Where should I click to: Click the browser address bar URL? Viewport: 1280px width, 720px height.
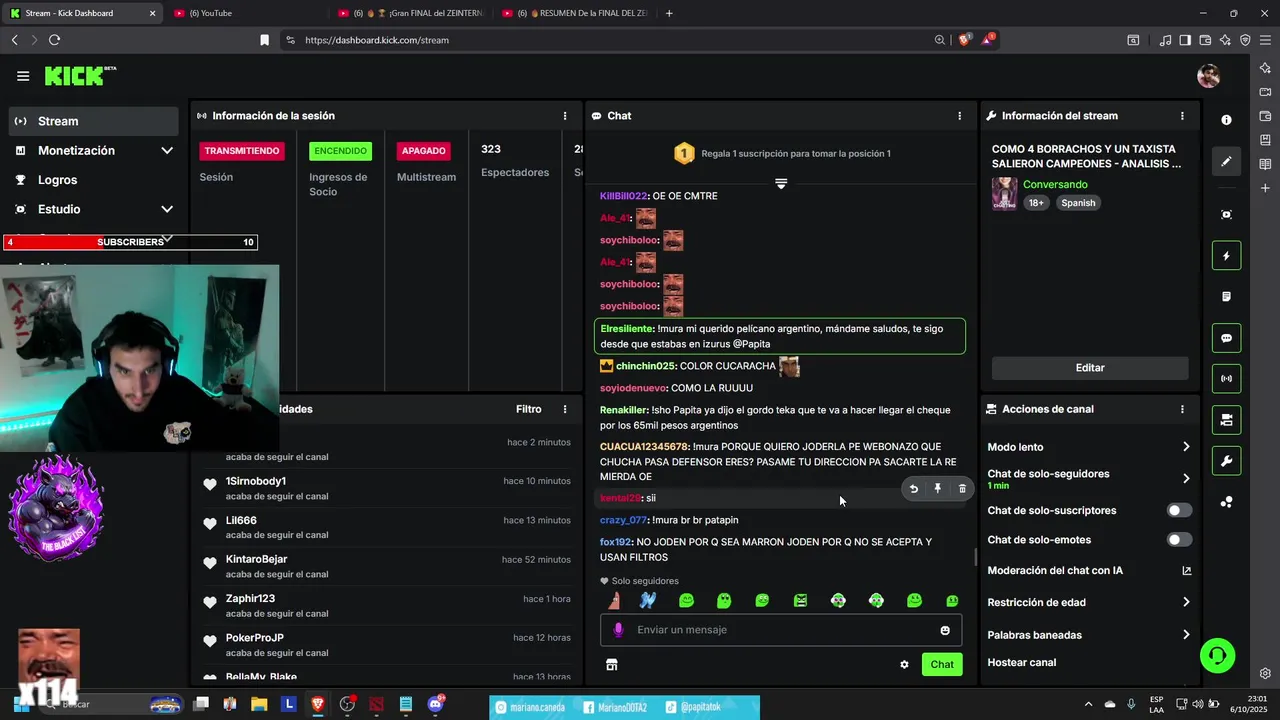(377, 40)
